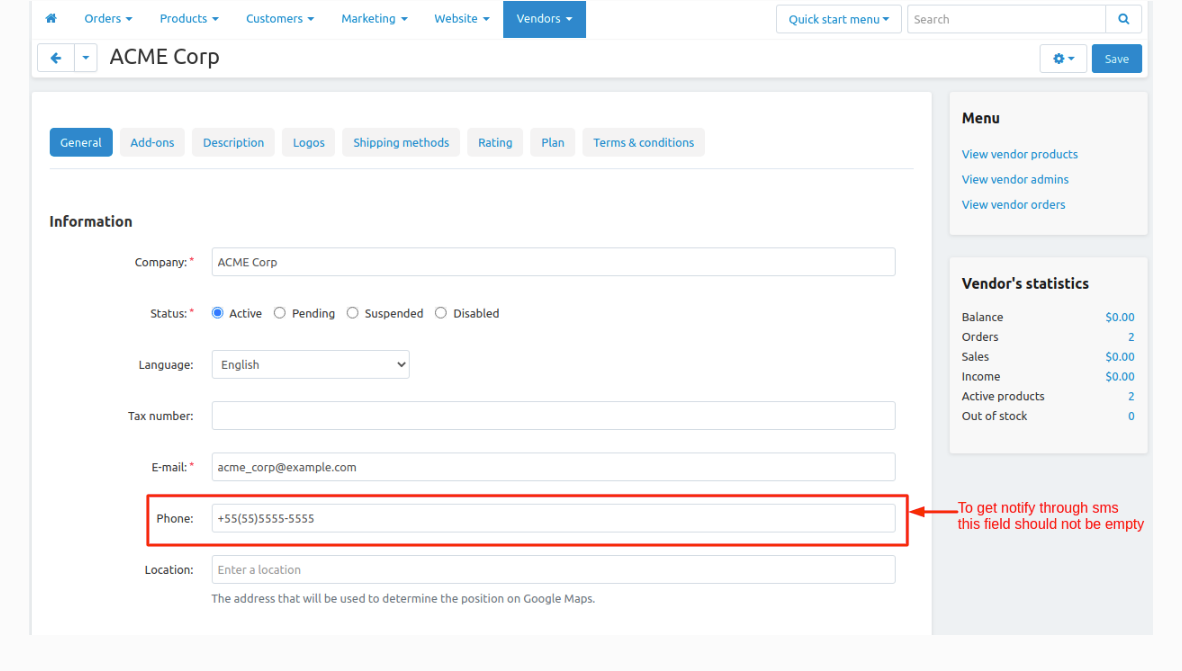Open View vendor orders link

tap(1013, 204)
